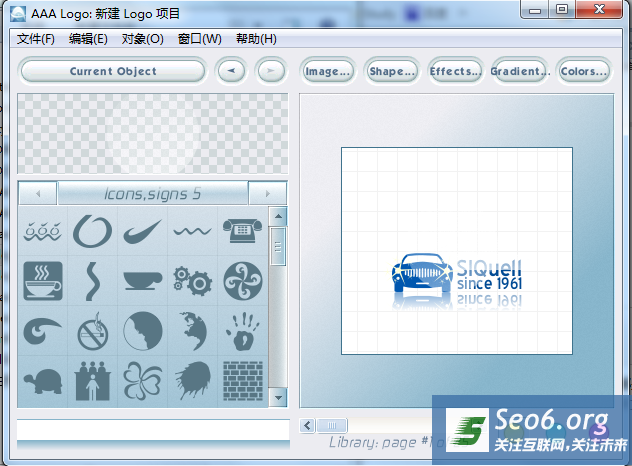Screen dimensions: 632x466
Task: Switch to previous icon category
Action: click(x=38, y=193)
